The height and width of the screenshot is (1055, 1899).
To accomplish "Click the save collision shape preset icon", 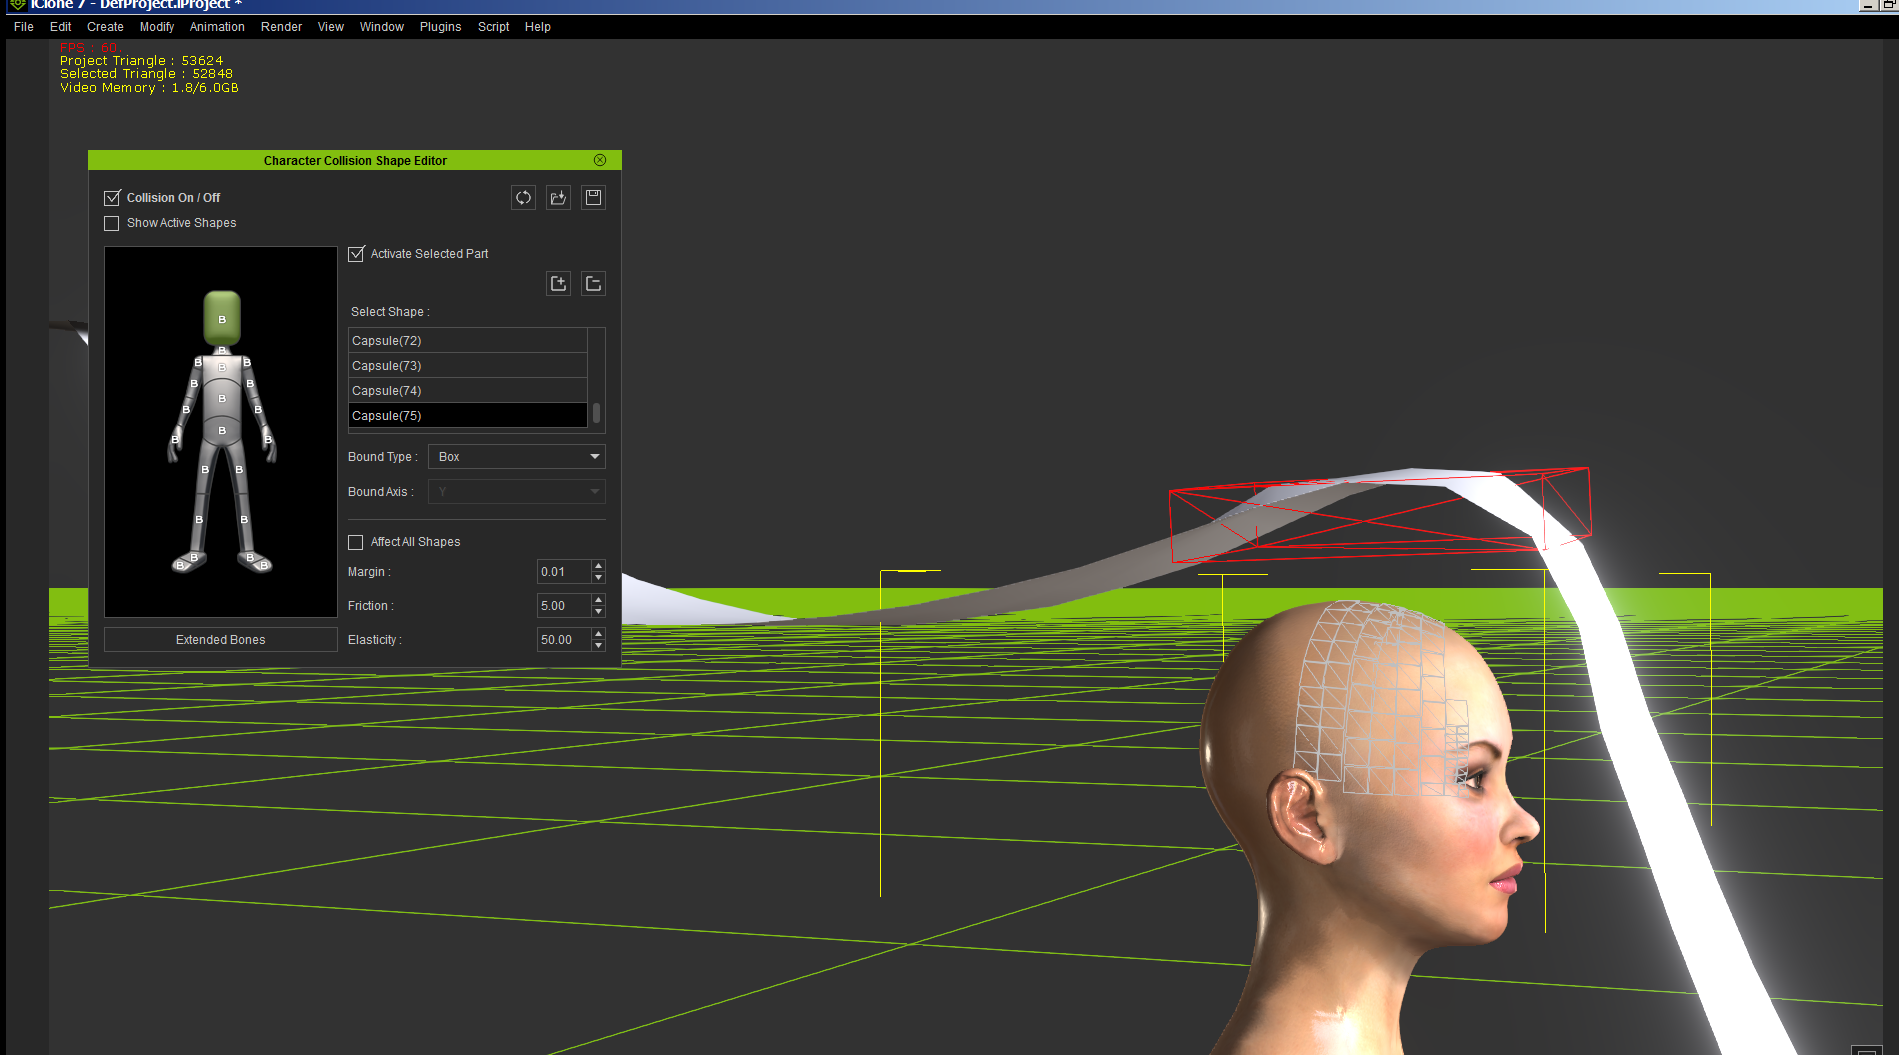I will click(593, 198).
